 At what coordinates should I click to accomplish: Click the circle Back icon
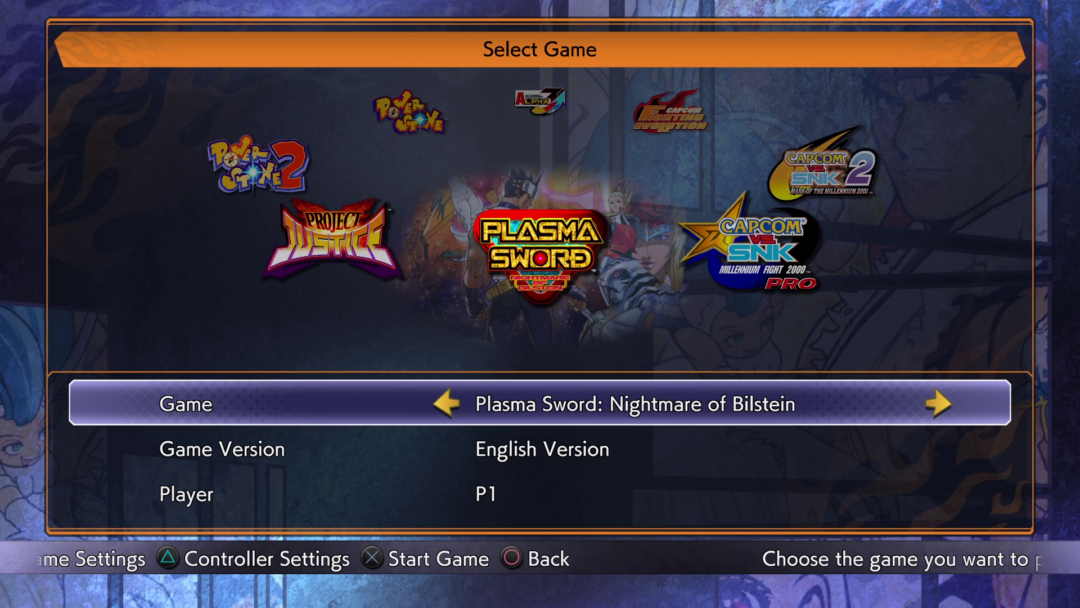[x=511, y=558]
